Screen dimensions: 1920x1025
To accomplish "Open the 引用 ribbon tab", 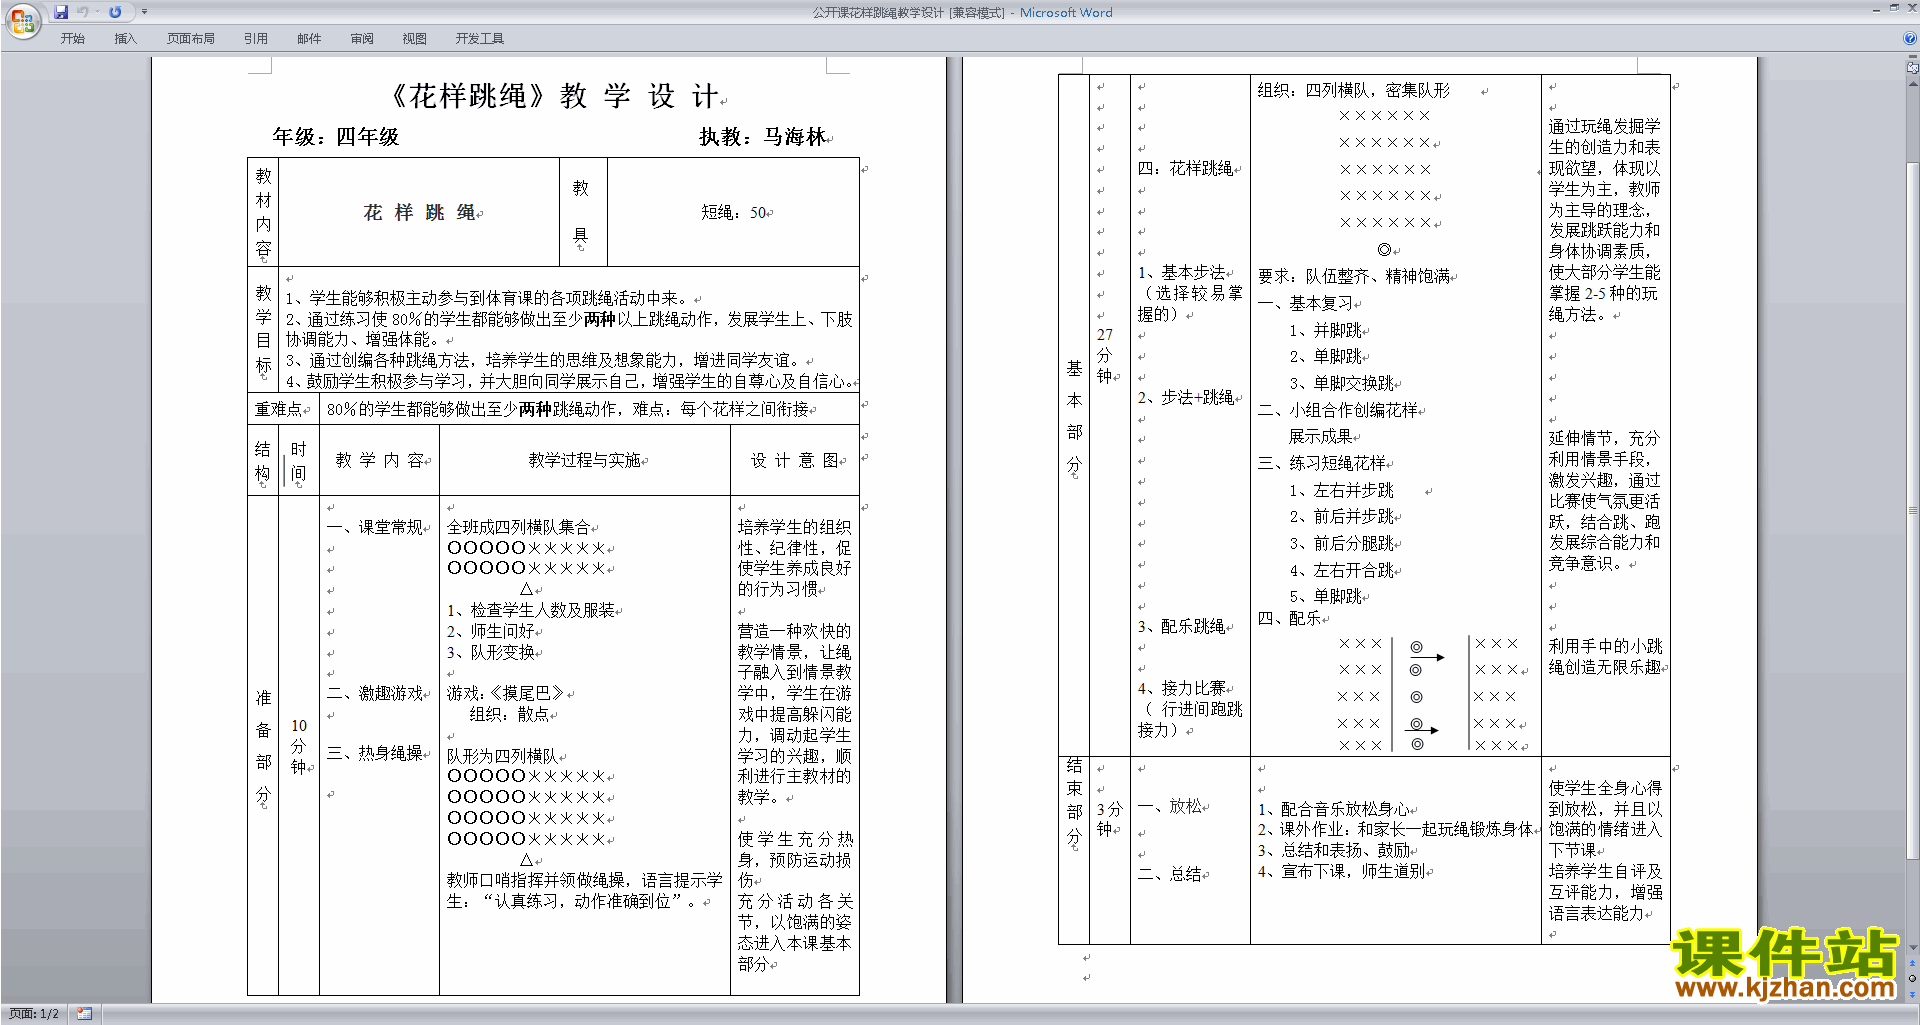I will pos(256,38).
